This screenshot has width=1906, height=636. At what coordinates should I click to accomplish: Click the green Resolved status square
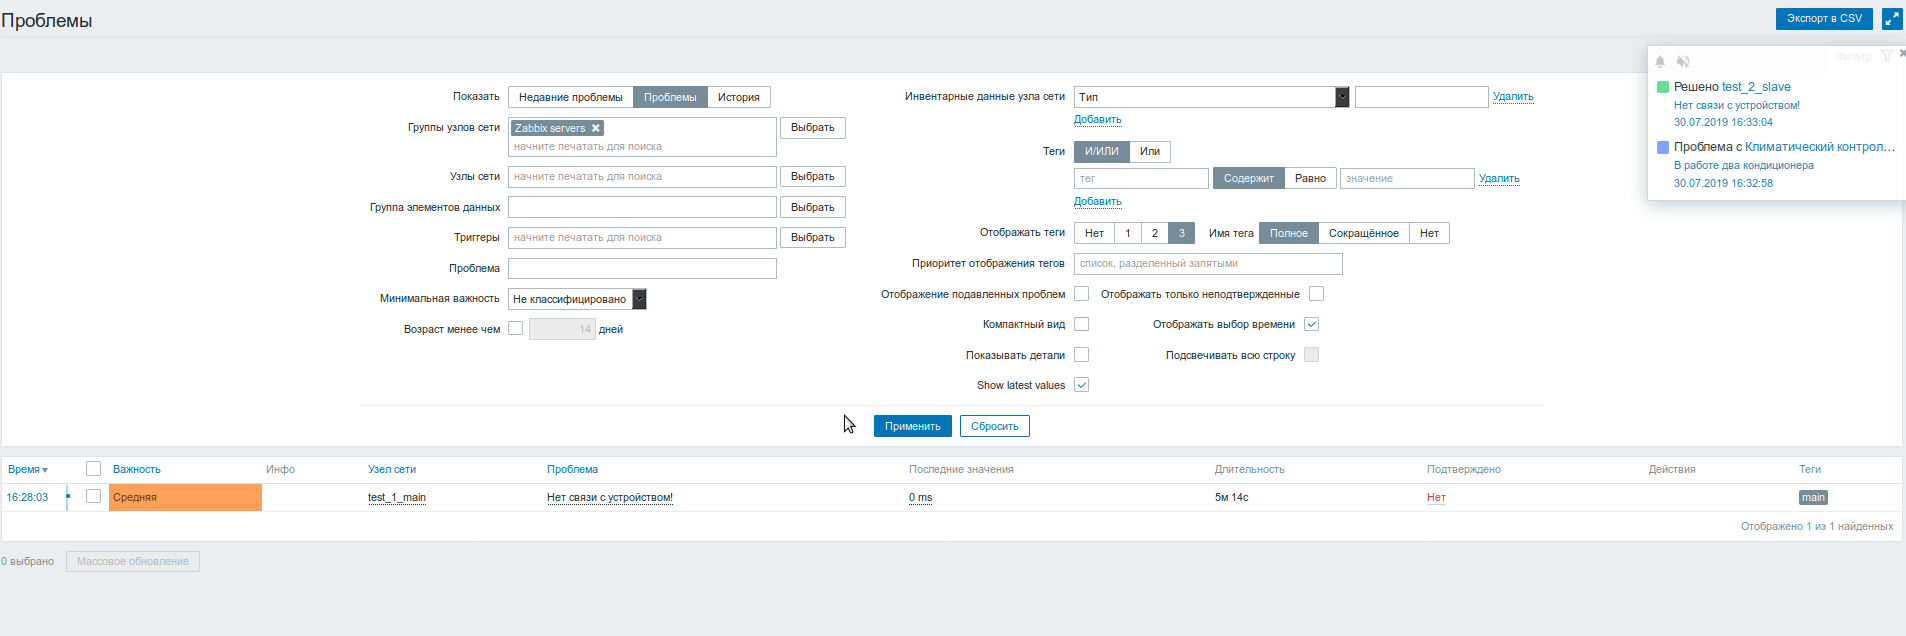click(x=1663, y=87)
